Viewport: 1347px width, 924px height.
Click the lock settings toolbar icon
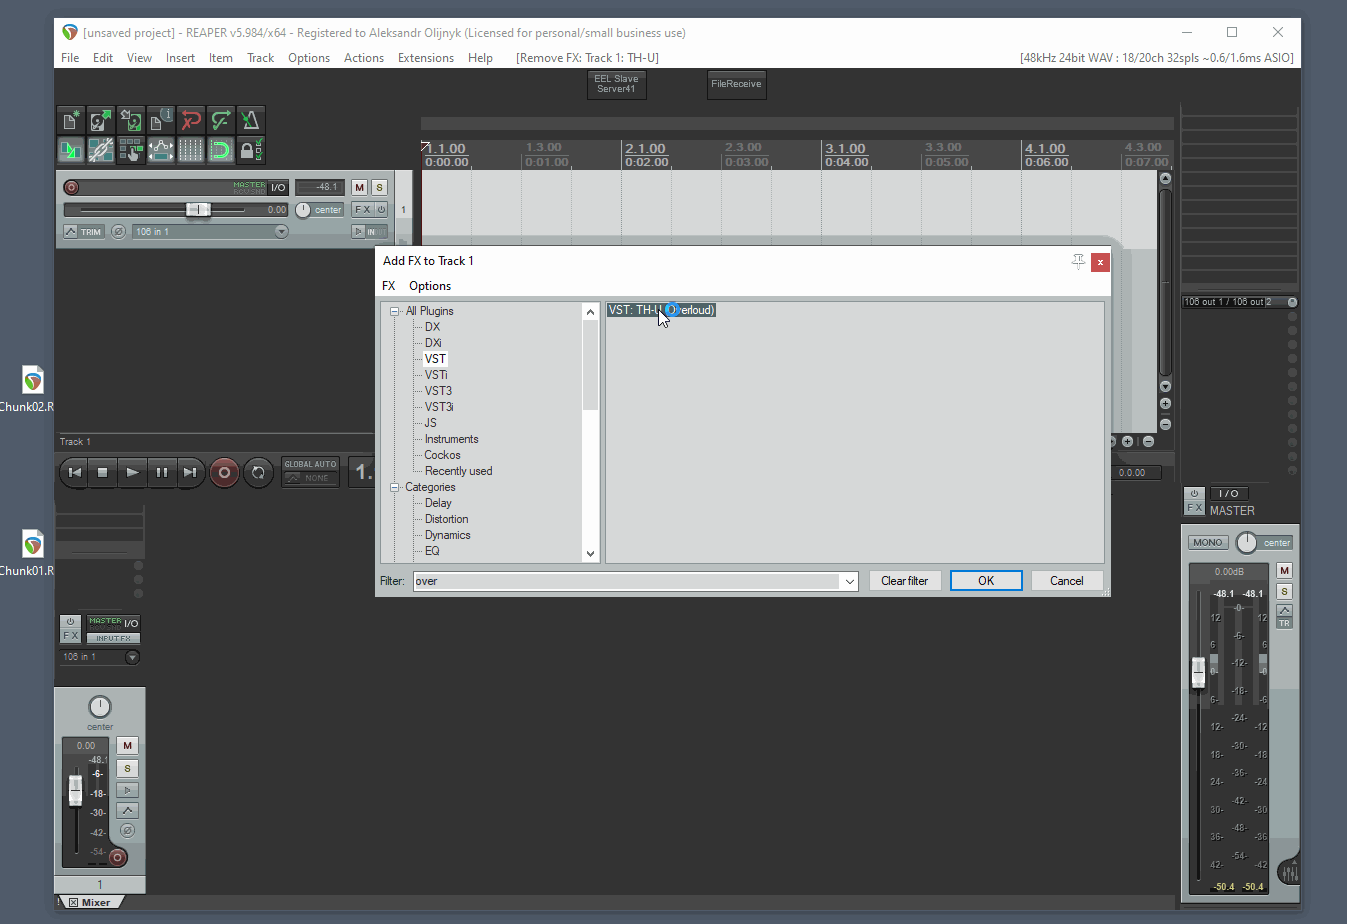(x=250, y=150)
